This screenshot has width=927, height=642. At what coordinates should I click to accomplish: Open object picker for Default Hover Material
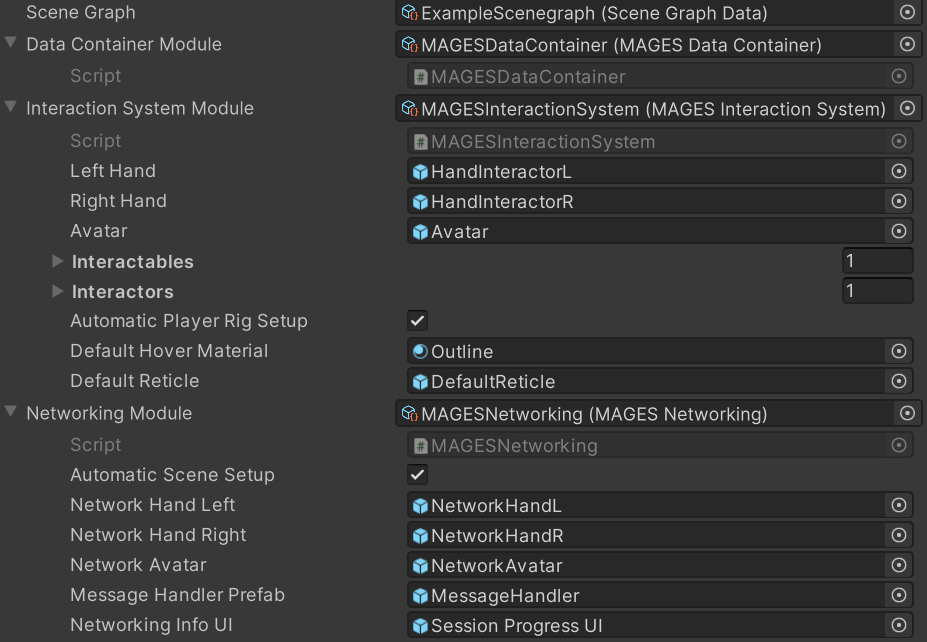coord(899,351)
